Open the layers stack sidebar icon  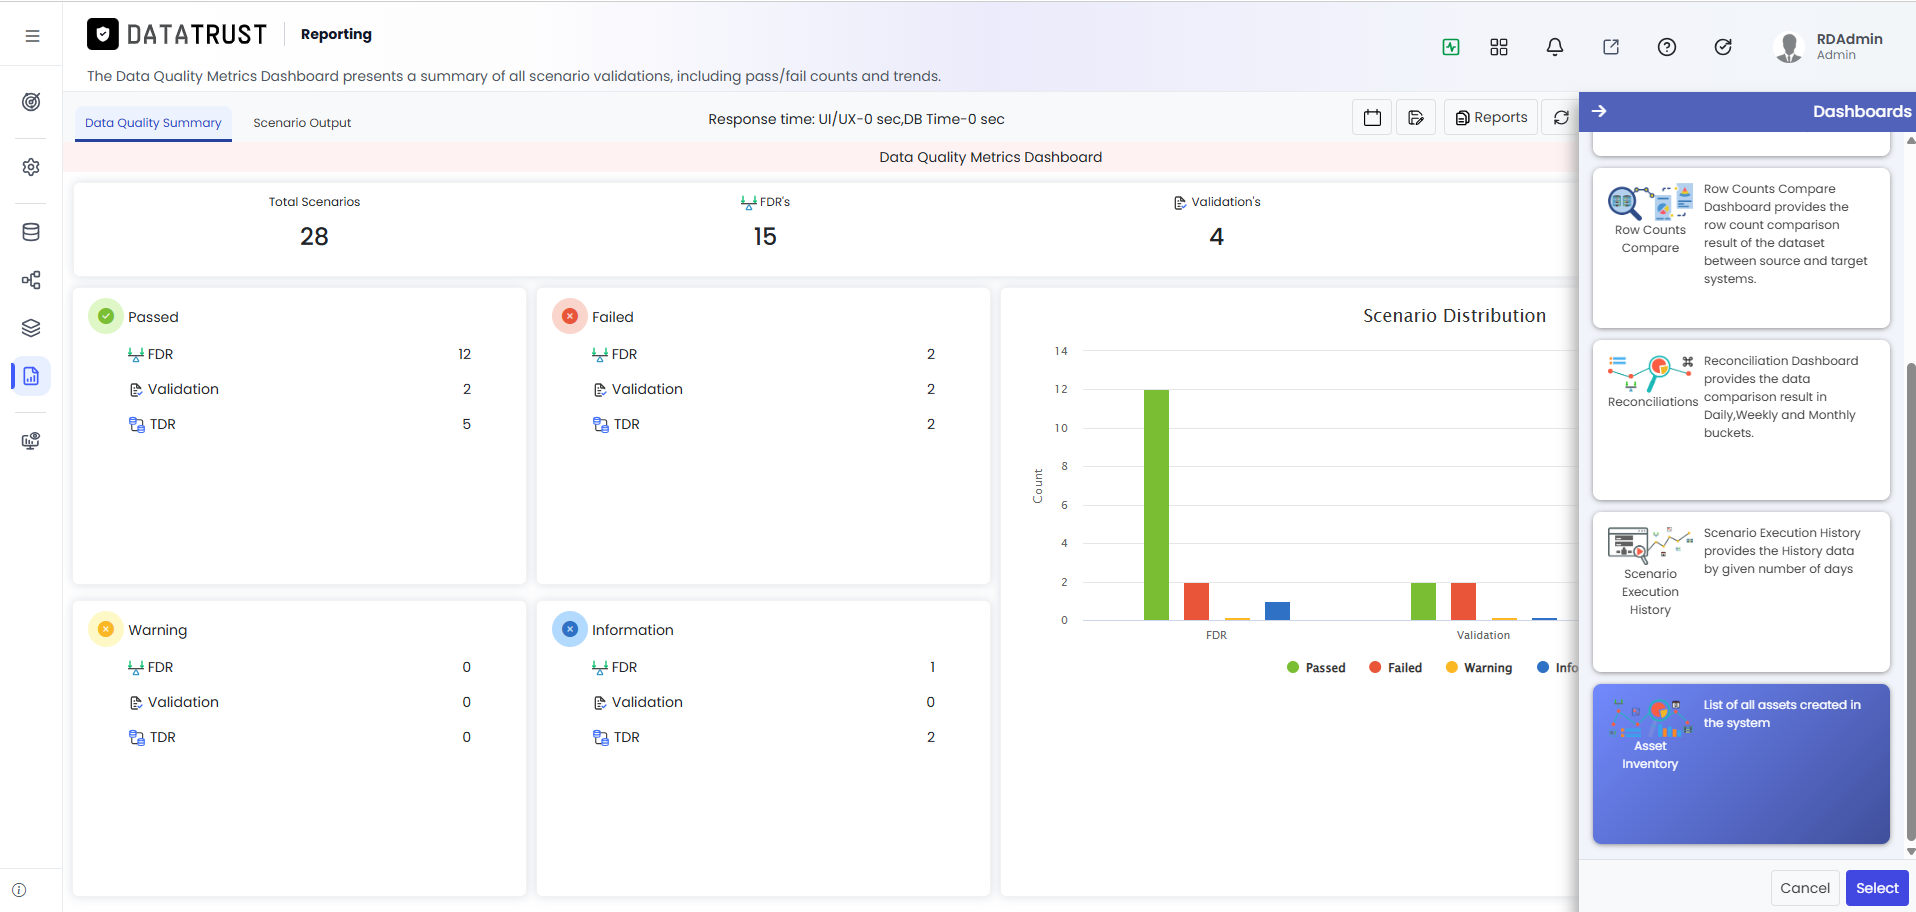pos(31,328)
